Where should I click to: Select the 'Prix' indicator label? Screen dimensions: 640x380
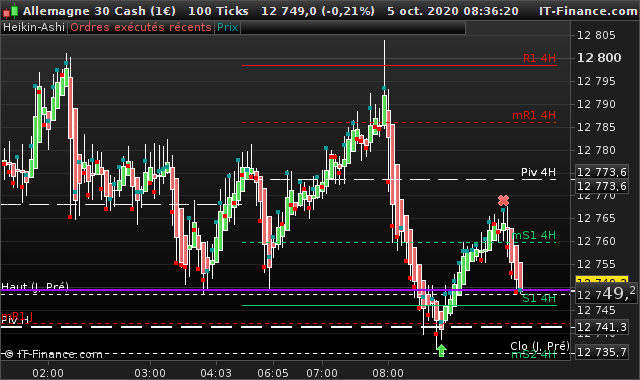pos(227,27)
